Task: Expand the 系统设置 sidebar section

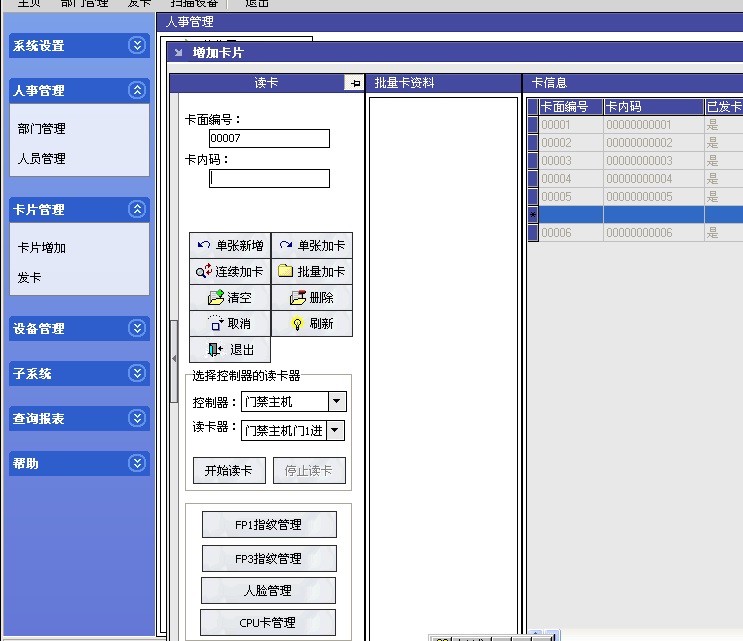Action: click(x=137, y=45)
